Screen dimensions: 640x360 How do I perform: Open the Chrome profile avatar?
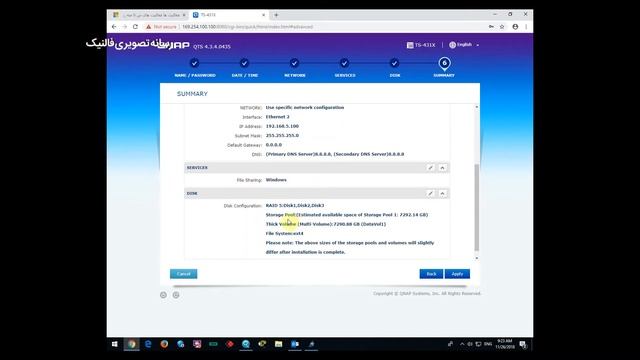[x=515, y=27]
